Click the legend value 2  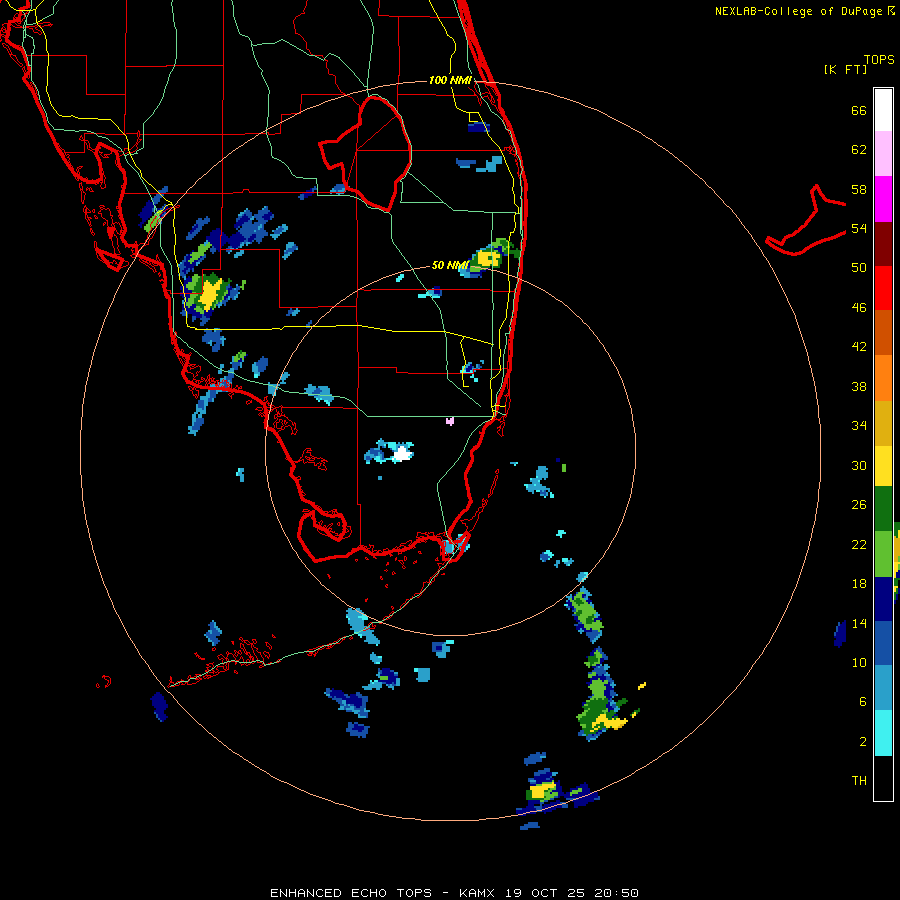[862, 741]
